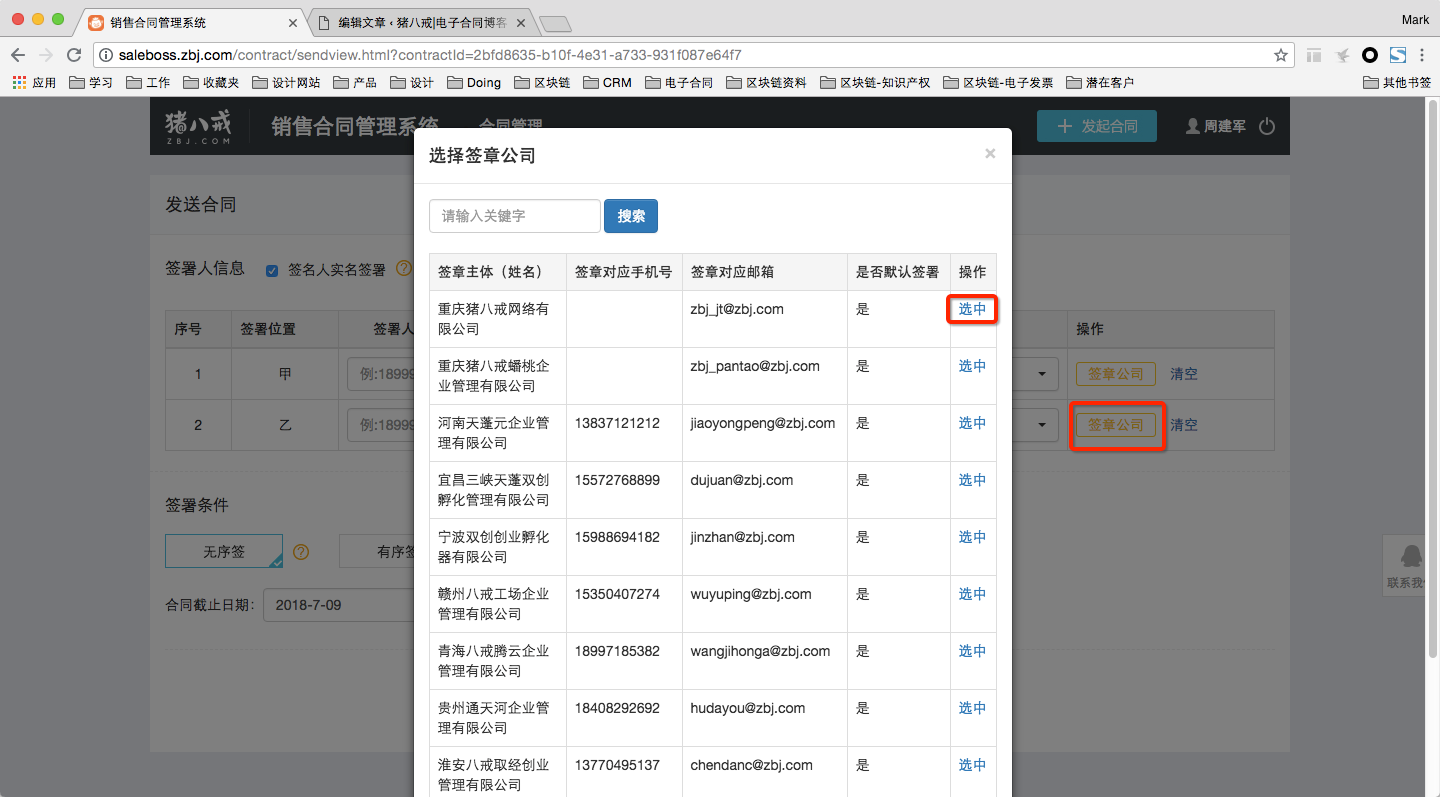This screenshot has width=1440, height=797.
Task: Open the 区块链-知识产权 bookmark folder
Action: point(874,83)
